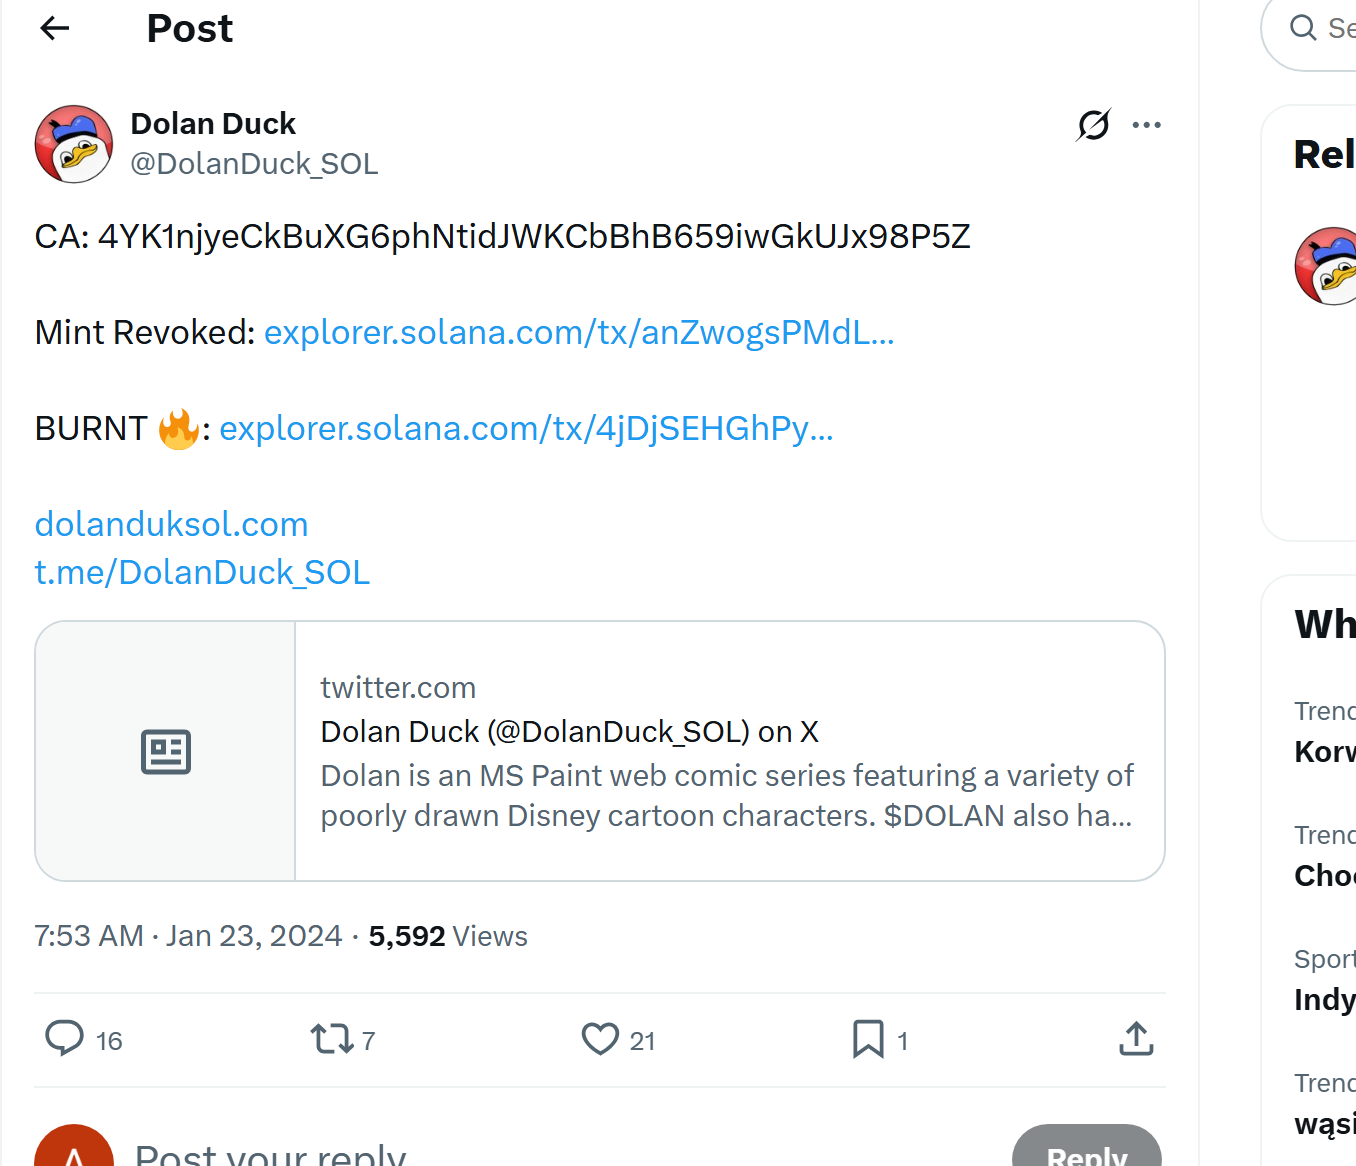Open the more options menu on the post
The width and height of the screenshot is (1356, 1166).
tap(1146, 125)
